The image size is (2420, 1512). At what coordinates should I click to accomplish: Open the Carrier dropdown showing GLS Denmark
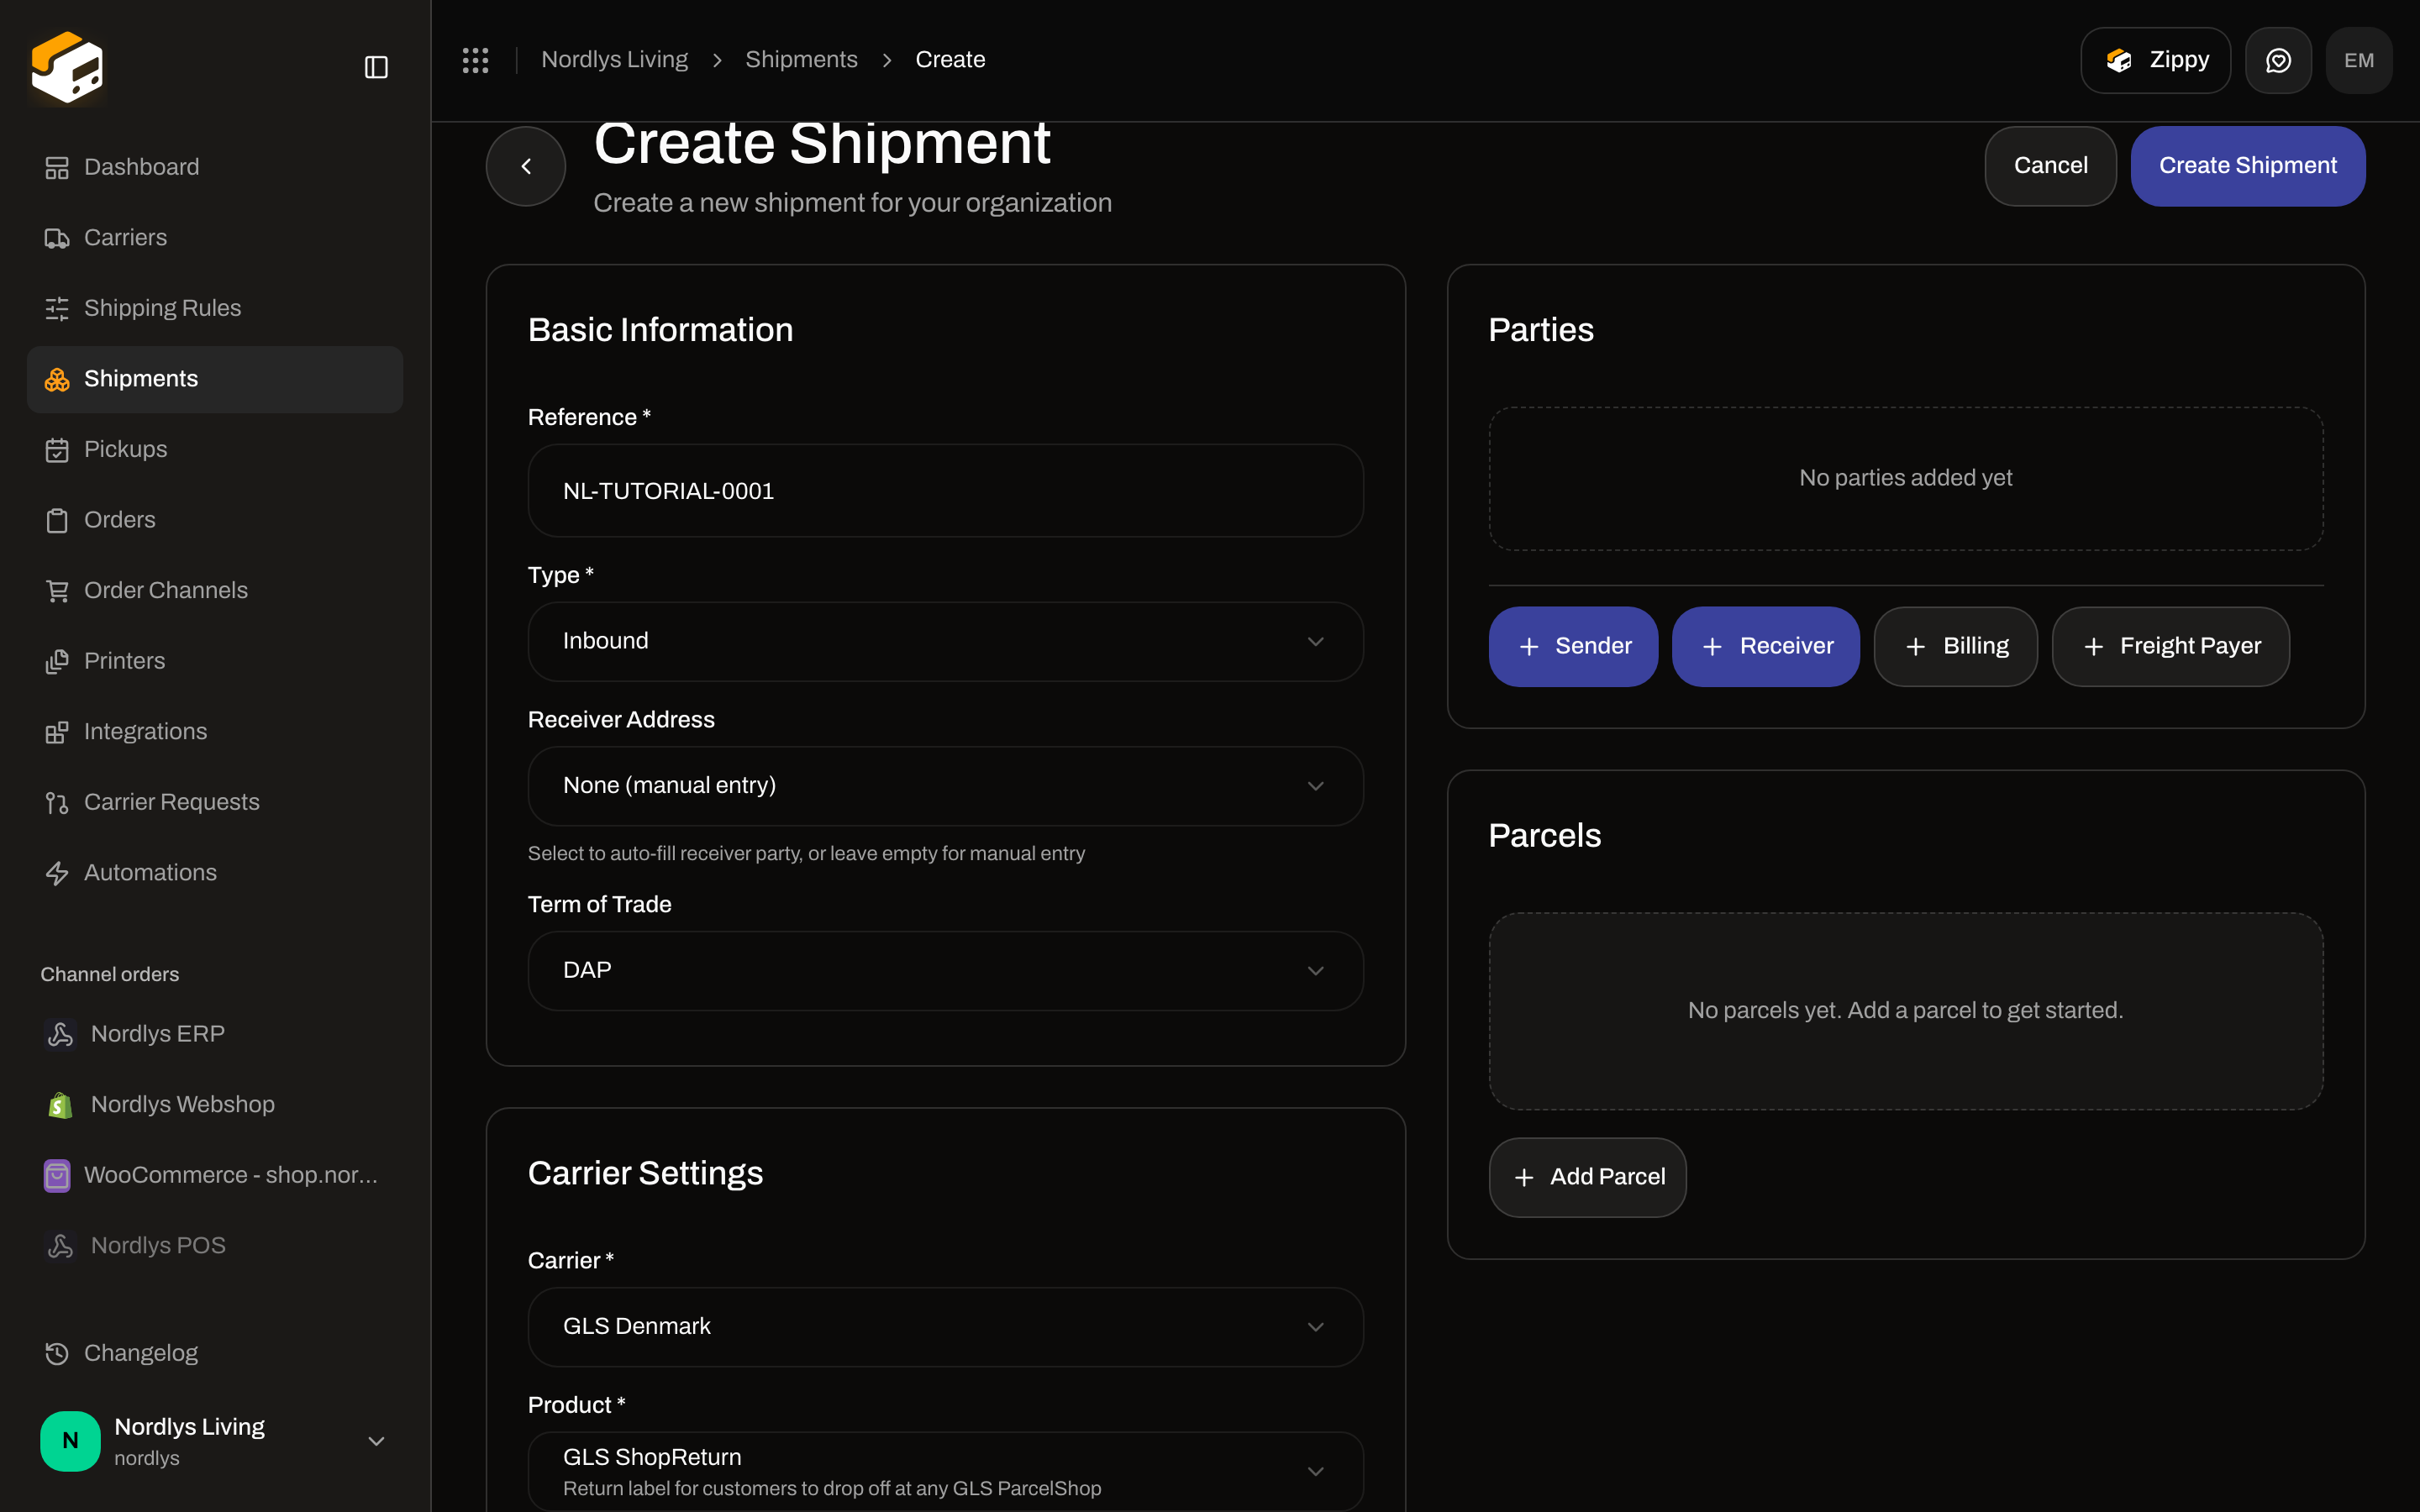pos(945,1326)
